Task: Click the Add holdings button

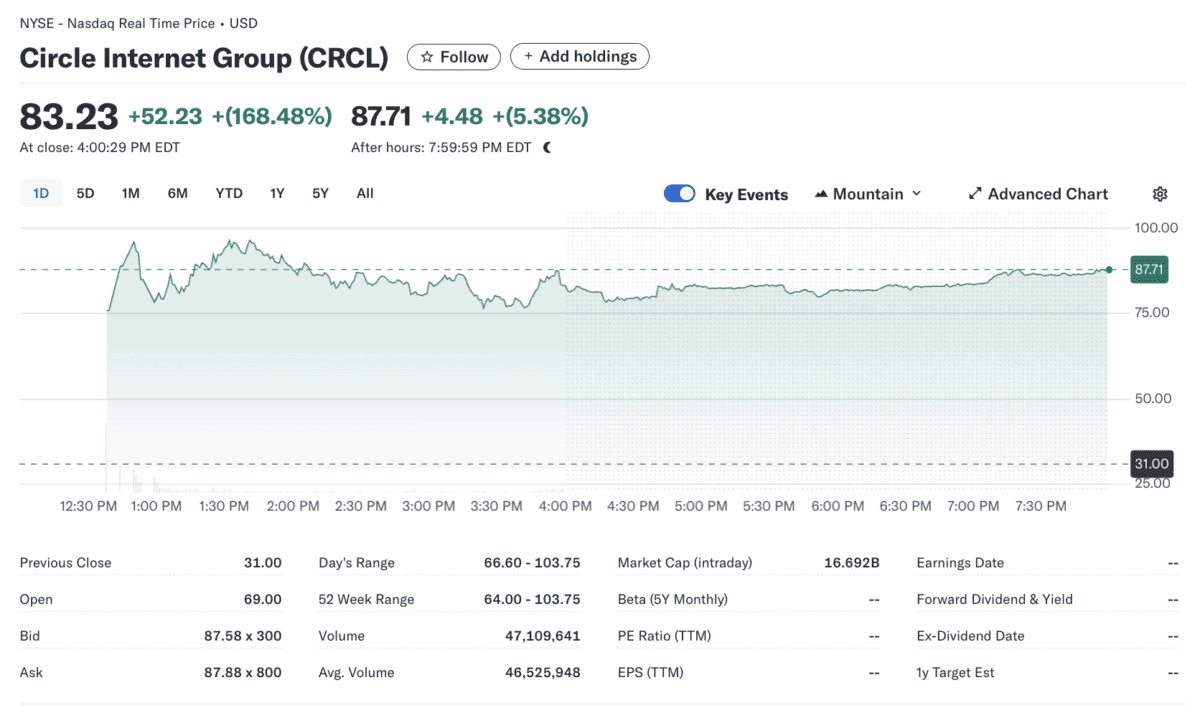Action: (x=580, y=57)
